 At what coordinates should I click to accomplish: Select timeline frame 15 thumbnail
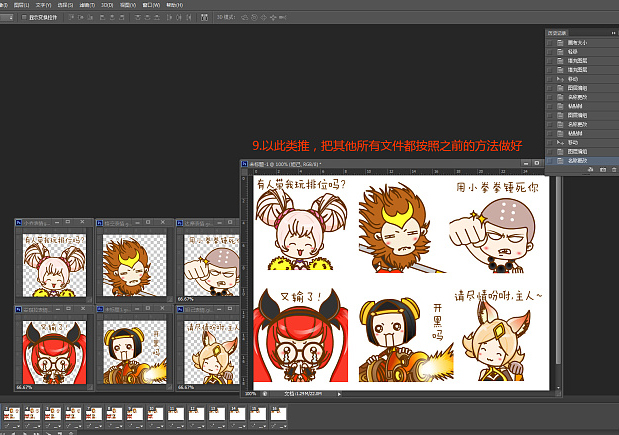tap(257, 414)
